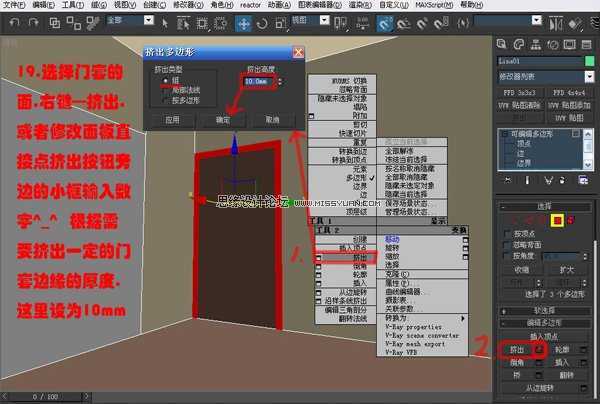
Task: Click Remove Modifier trash icon
Action: pyautogui.click(x=562, y=180)
